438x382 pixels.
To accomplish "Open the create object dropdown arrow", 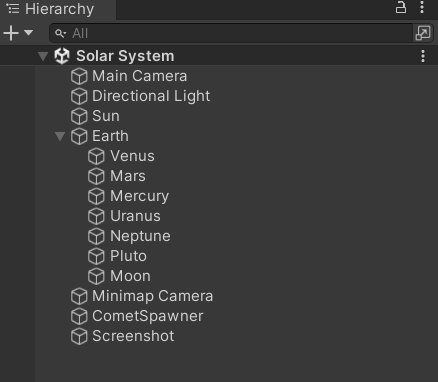I will pos(29,33).
